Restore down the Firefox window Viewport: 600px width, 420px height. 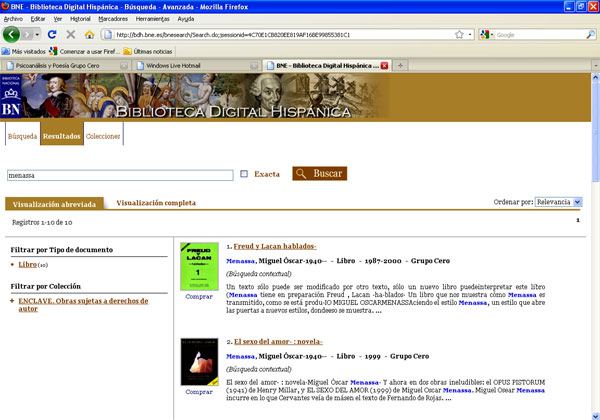point(581,7)
